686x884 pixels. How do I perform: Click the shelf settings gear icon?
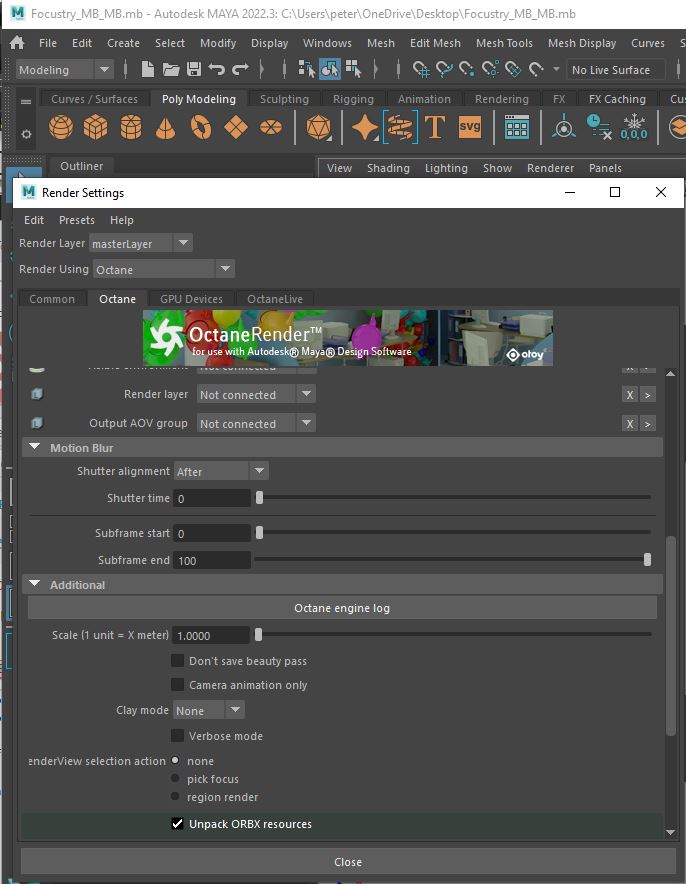(x=26, y=134)
